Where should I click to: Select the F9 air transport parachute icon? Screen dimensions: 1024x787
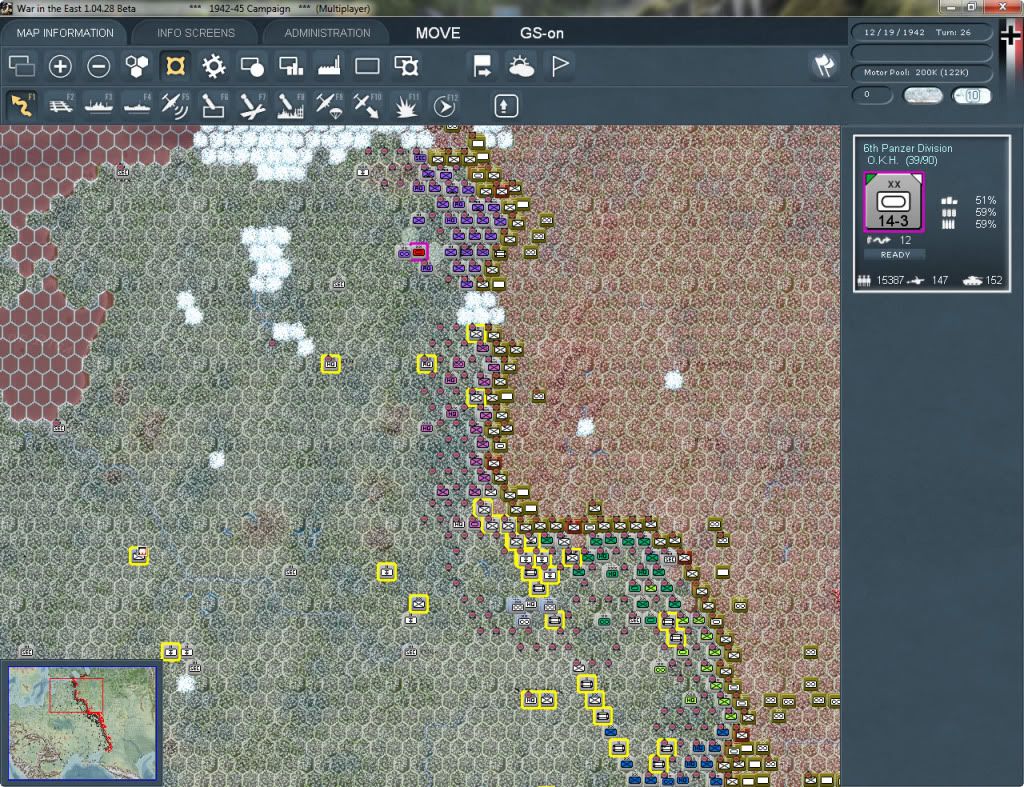click(x=329, y=105)
